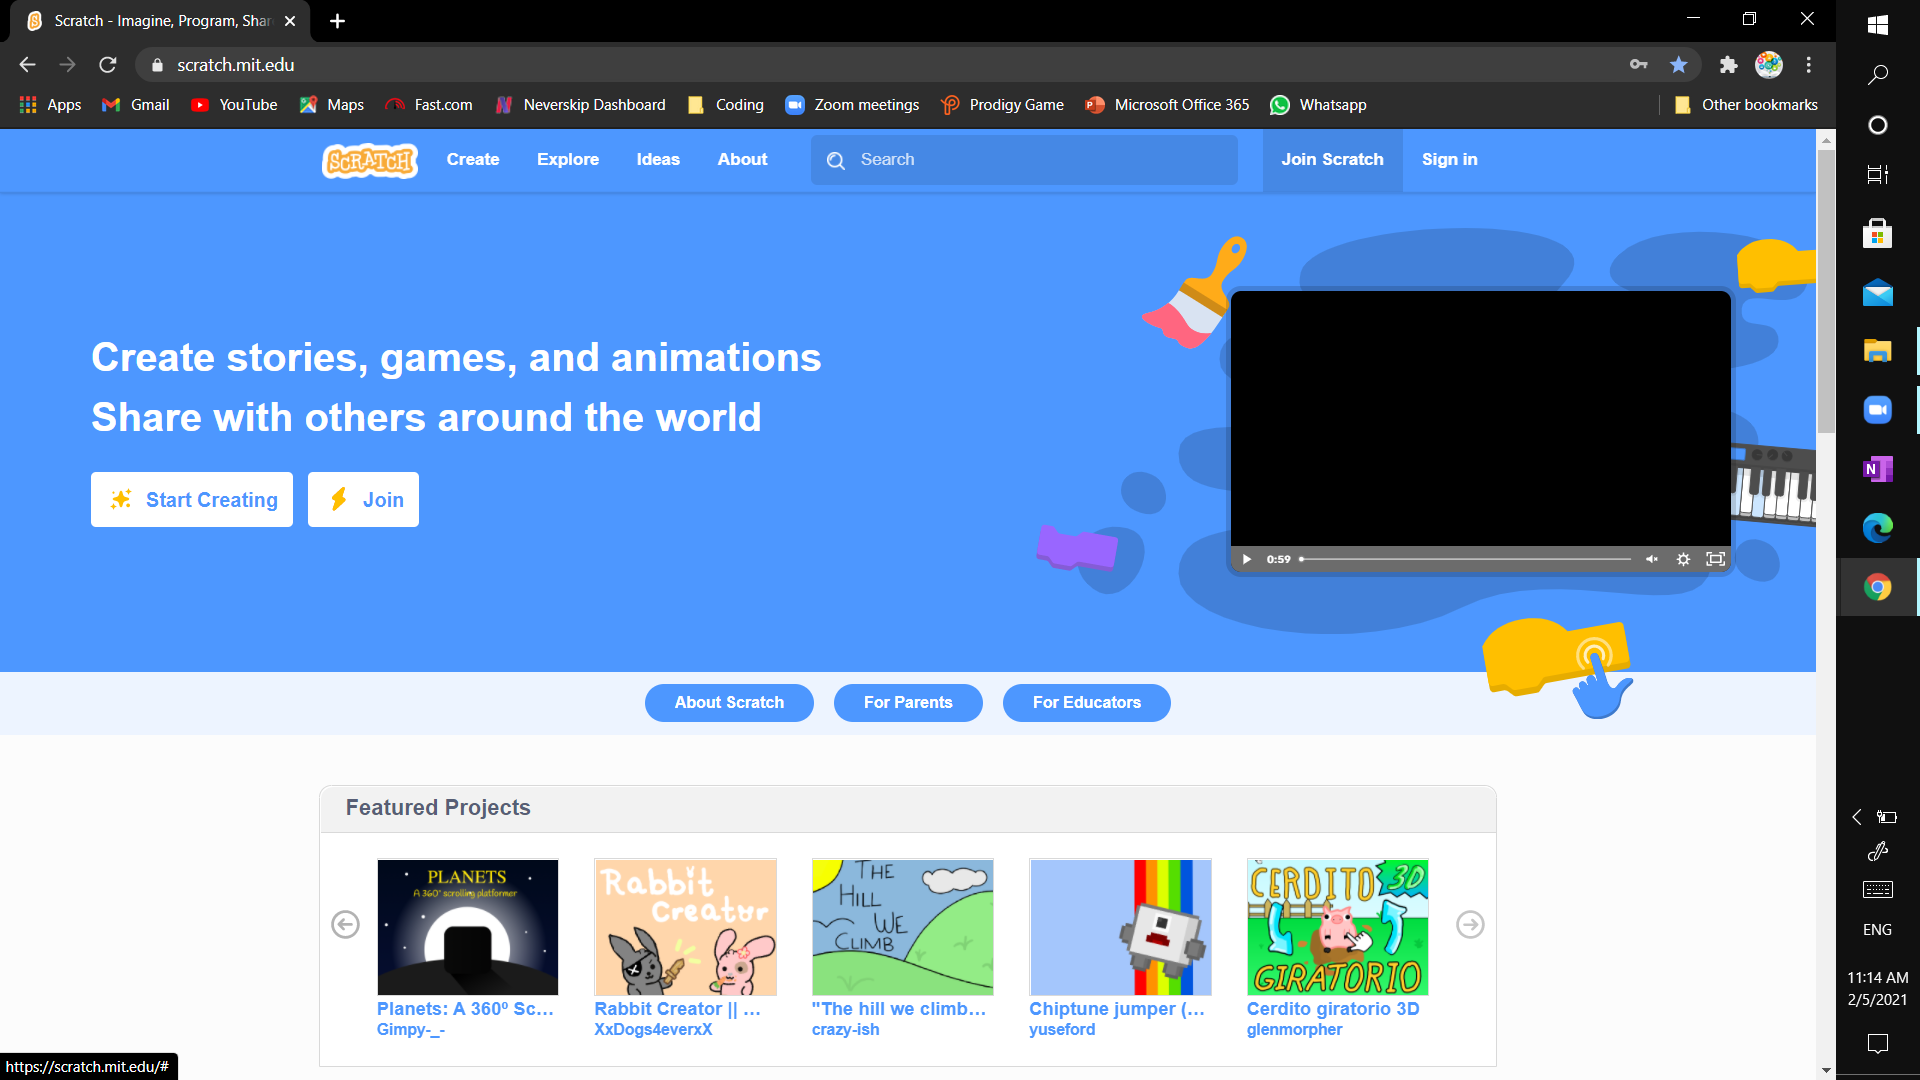Open the extensions puzzle menu

1729,64
